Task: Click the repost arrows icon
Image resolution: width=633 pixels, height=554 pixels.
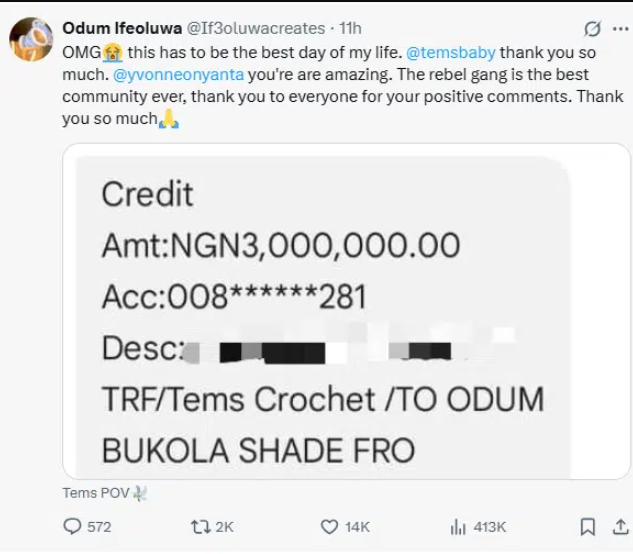Action: 198,526
